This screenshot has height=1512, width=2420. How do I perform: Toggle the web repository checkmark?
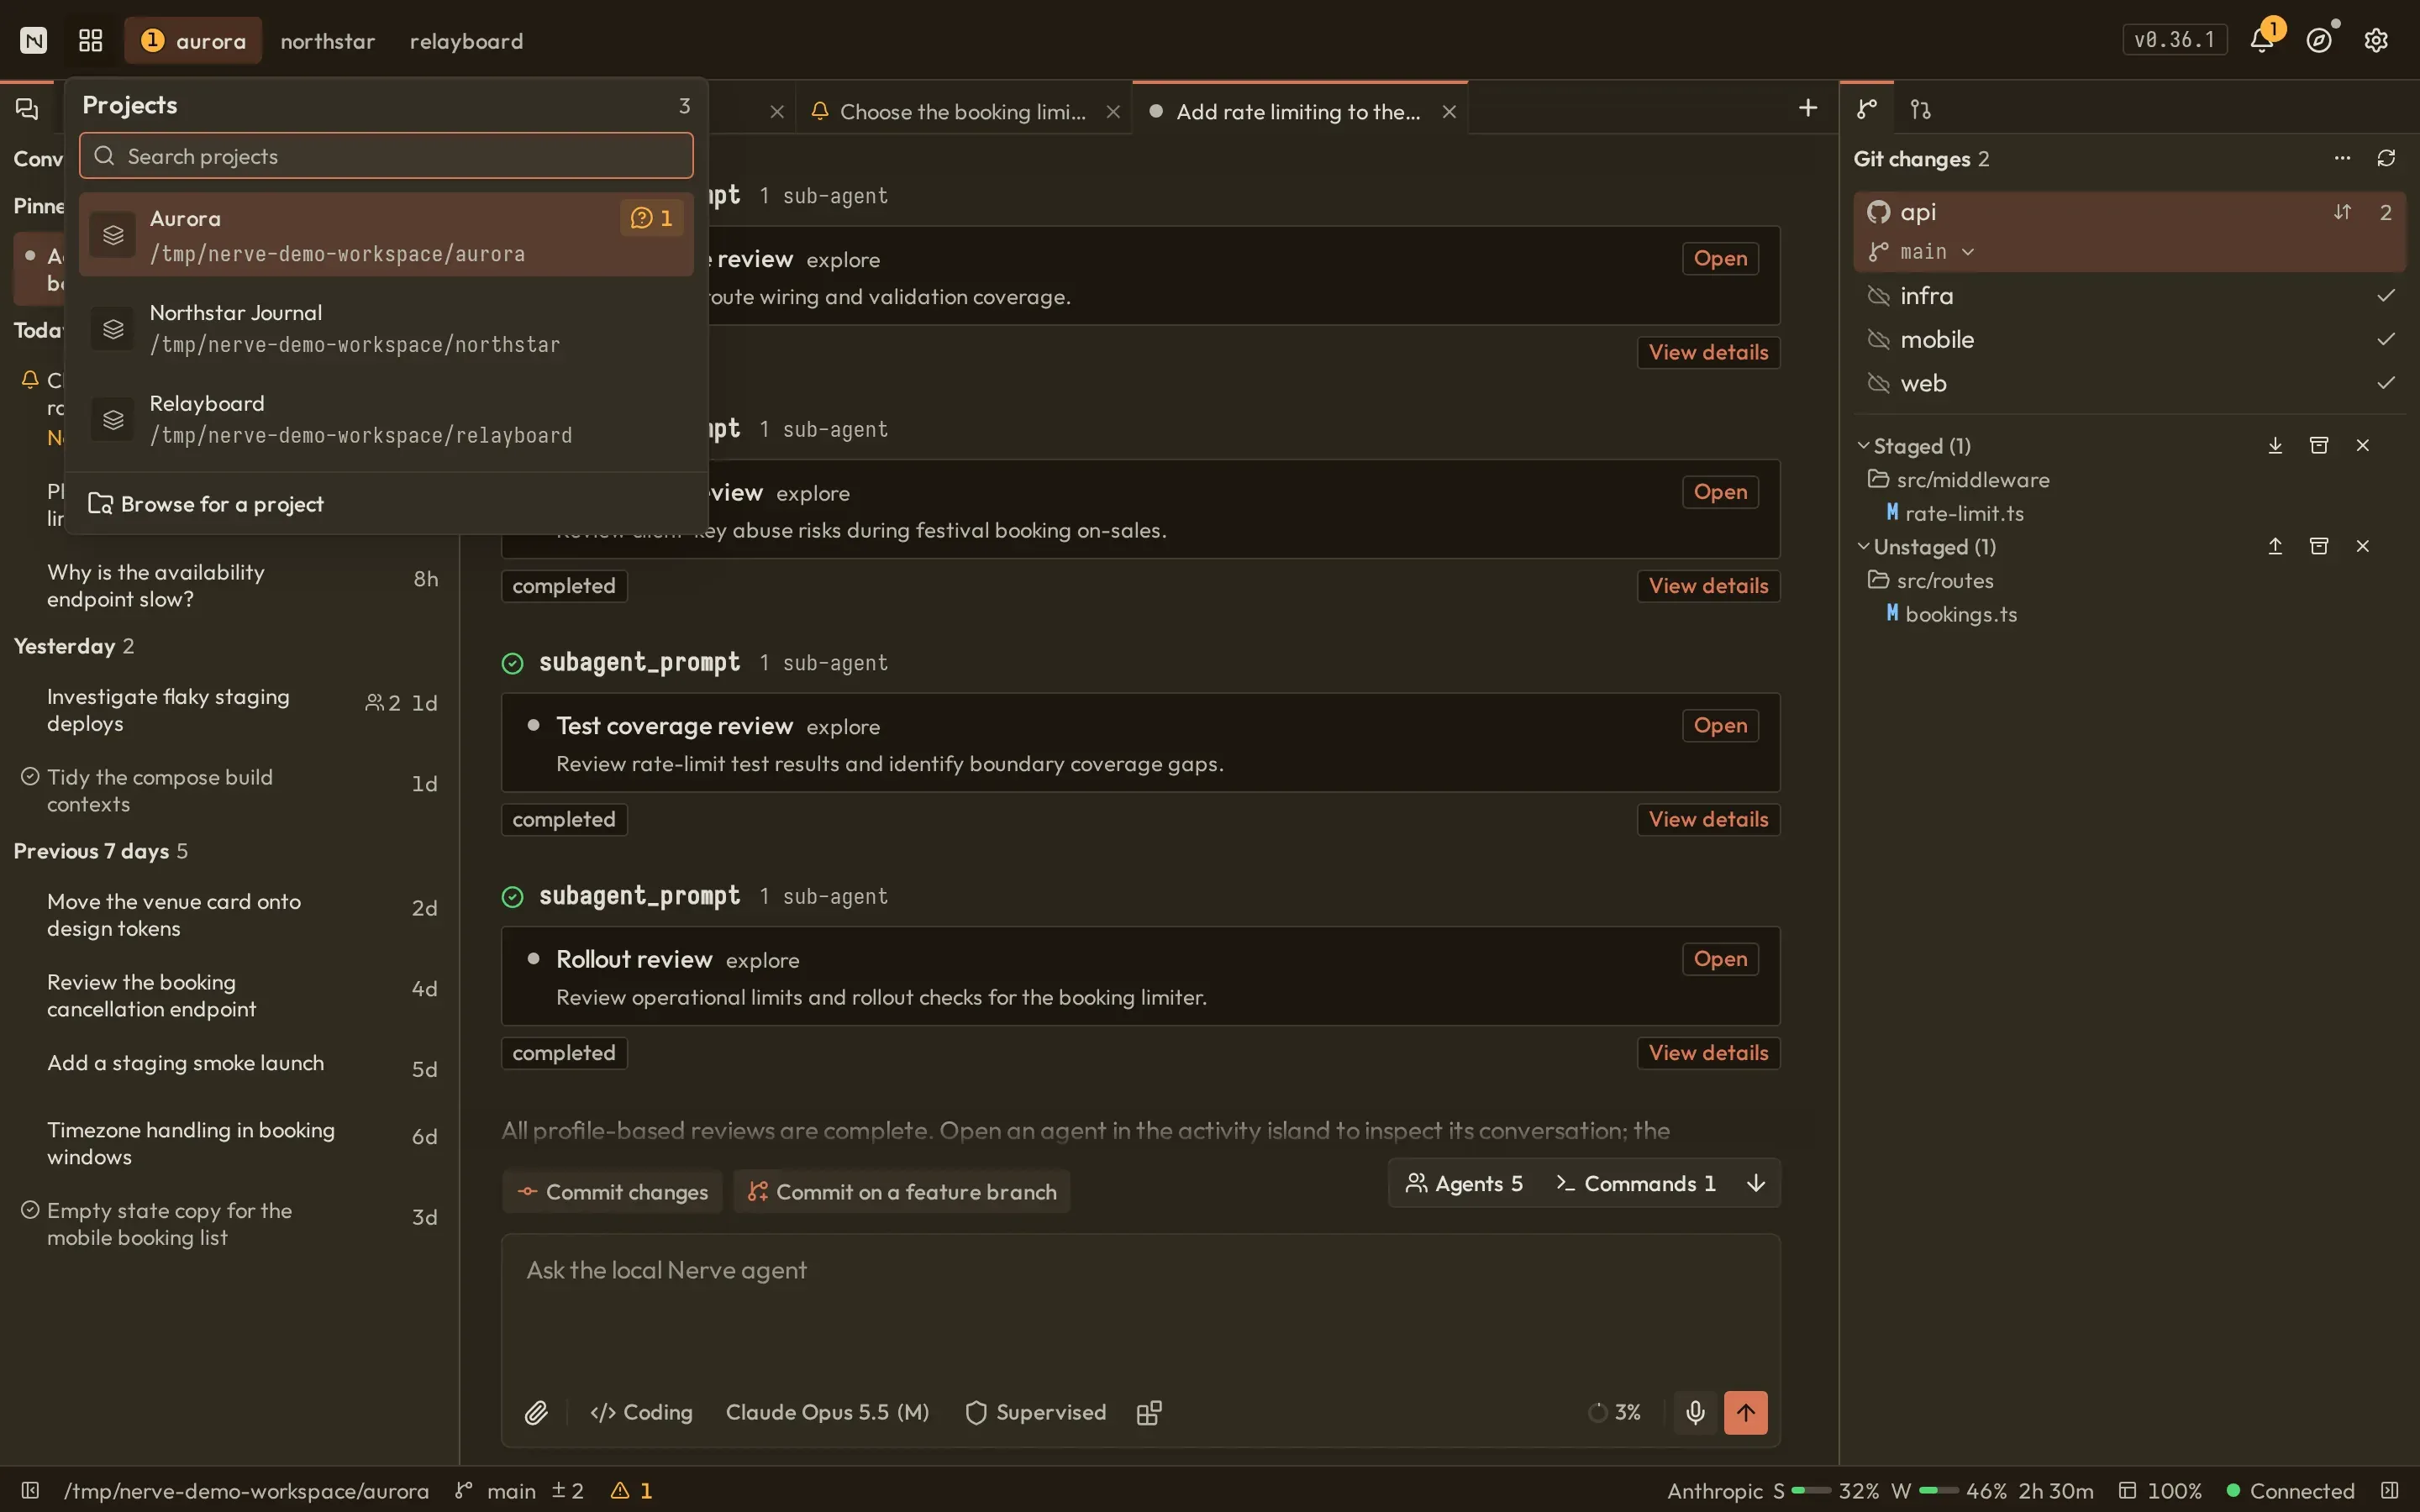tap(2386, 384)
